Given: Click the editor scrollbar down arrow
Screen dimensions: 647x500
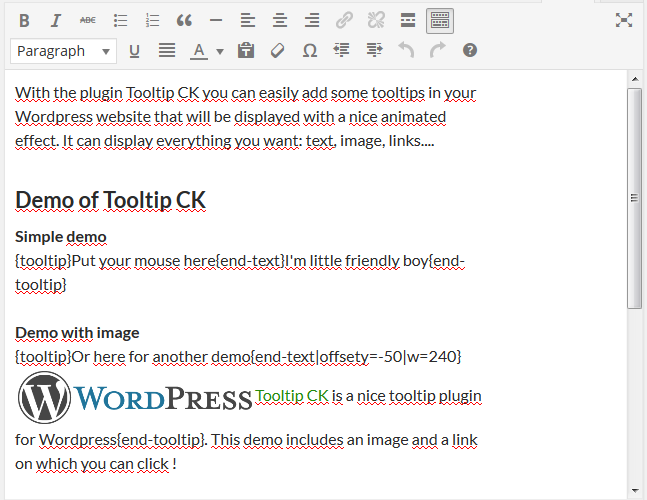Looking at the screenshot, I should [x=635, y=491].
